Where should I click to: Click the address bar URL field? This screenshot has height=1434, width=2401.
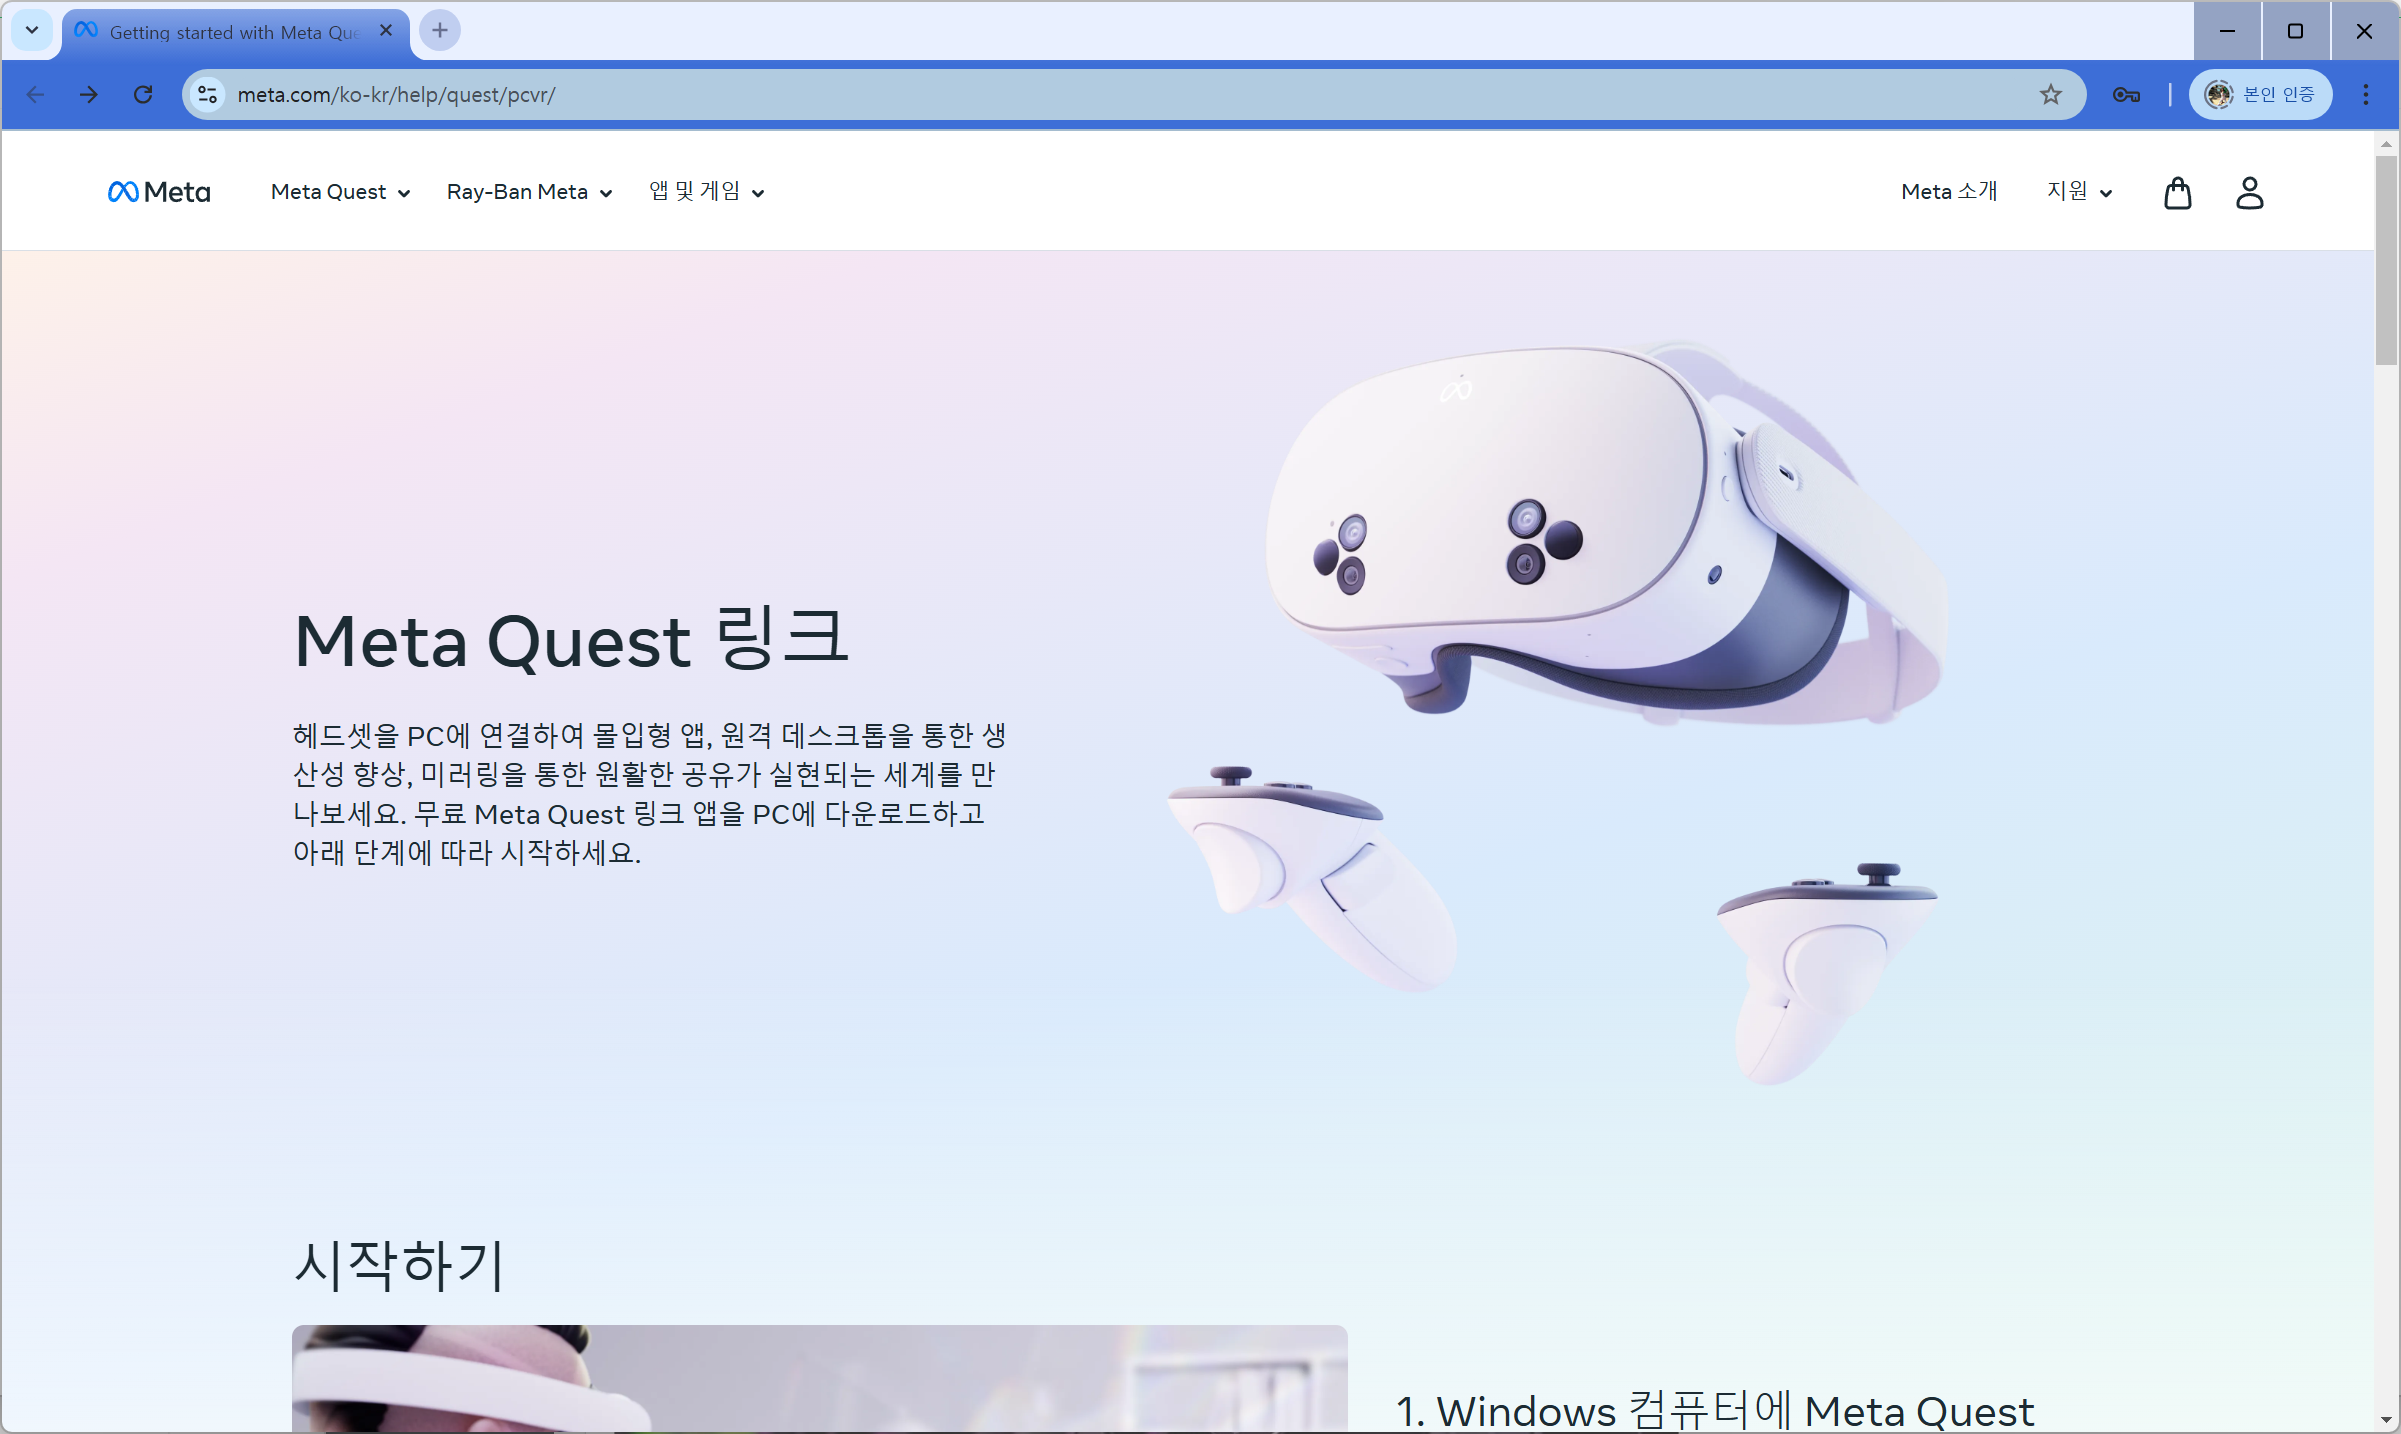(1100, 95)
